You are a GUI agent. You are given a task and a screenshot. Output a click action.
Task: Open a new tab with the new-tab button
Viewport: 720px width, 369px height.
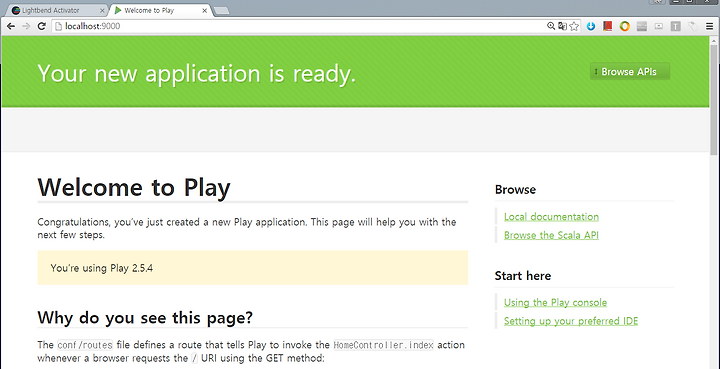pos(221,11)
